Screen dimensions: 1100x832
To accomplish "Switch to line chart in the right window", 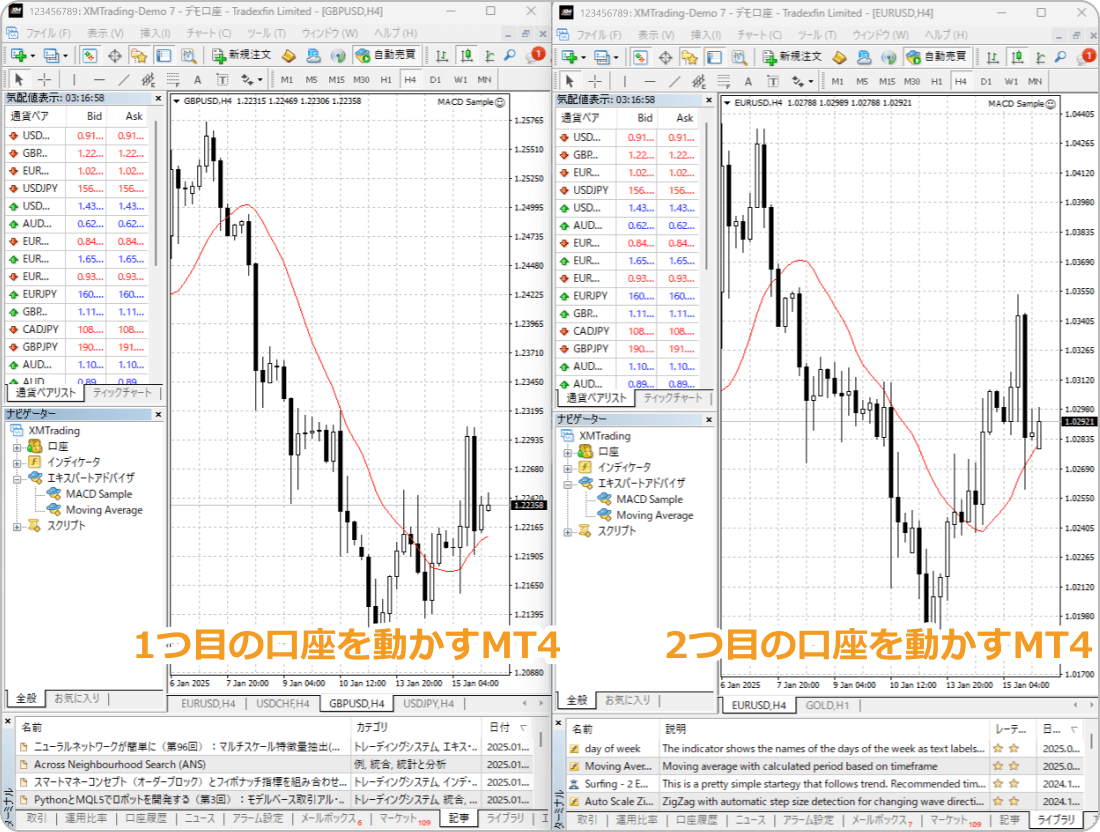I will tap(1040, 58).
